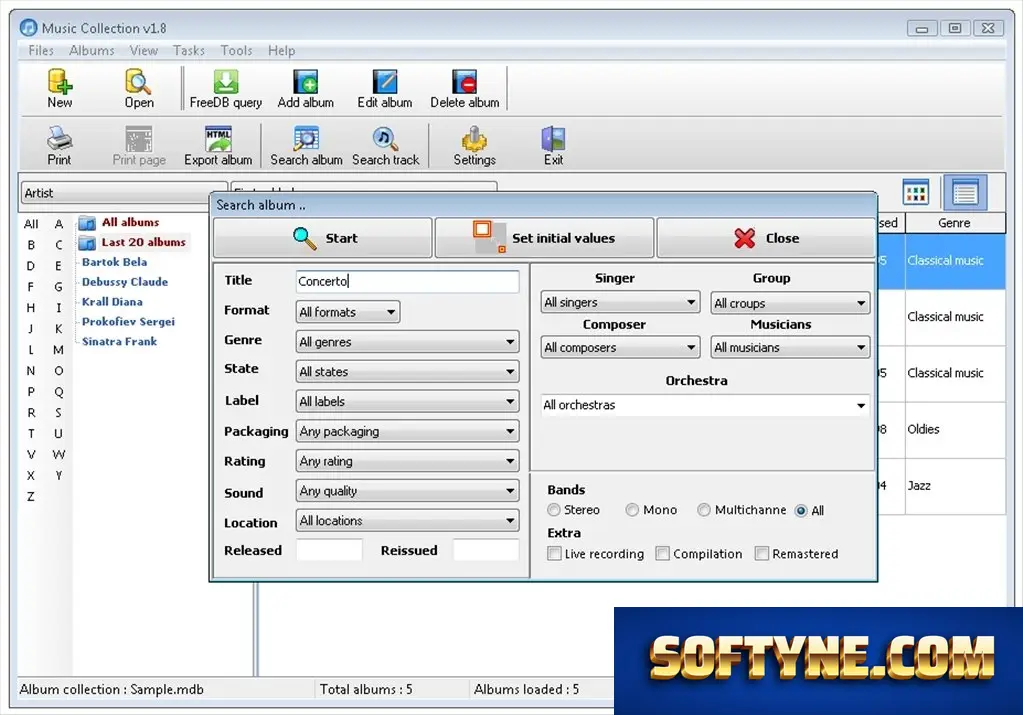Open the All orchestras dropdown
The height and width of the screenshot is (715, 1023).
tap(705, 405)
